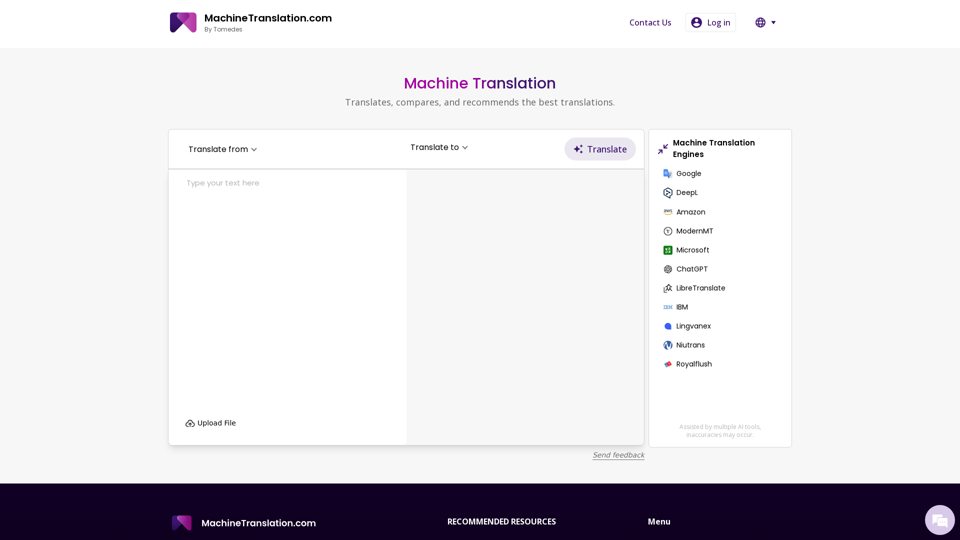Screen dimensions: 960x540
Task: Open the globe language selector icon
Action: point(760,23)
